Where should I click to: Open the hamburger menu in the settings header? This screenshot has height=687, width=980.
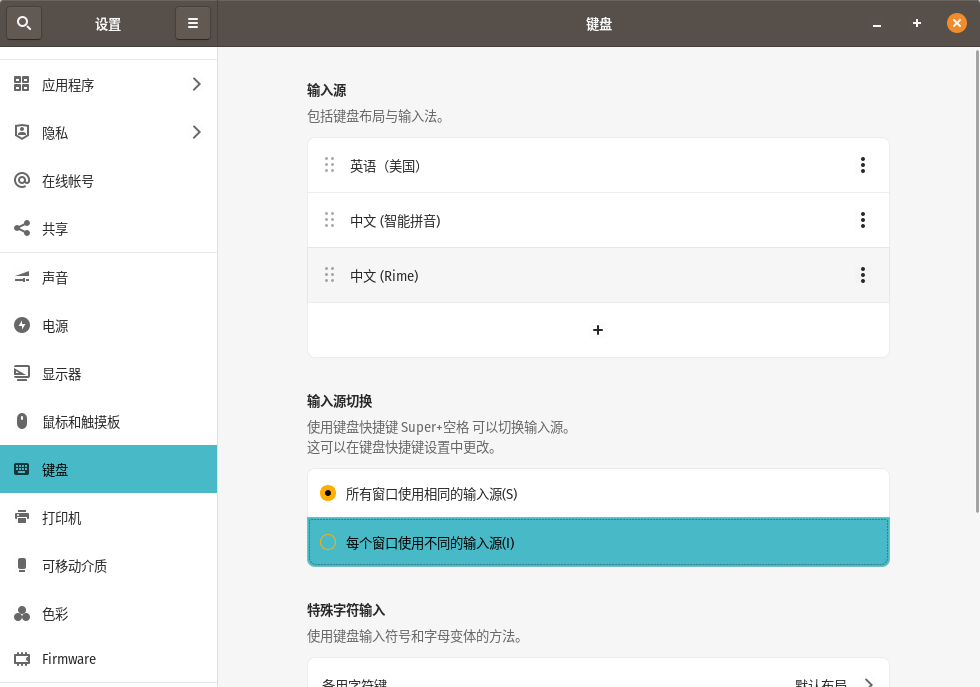[193, 23]
